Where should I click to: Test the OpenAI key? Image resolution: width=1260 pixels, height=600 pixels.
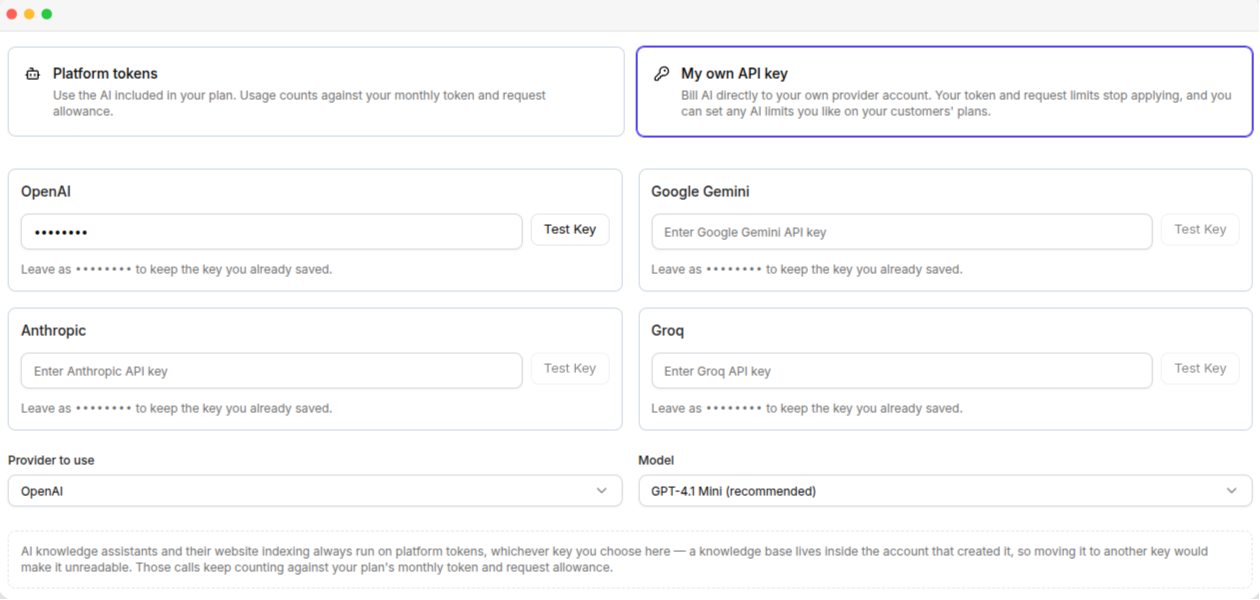click(x=570, y=230)
